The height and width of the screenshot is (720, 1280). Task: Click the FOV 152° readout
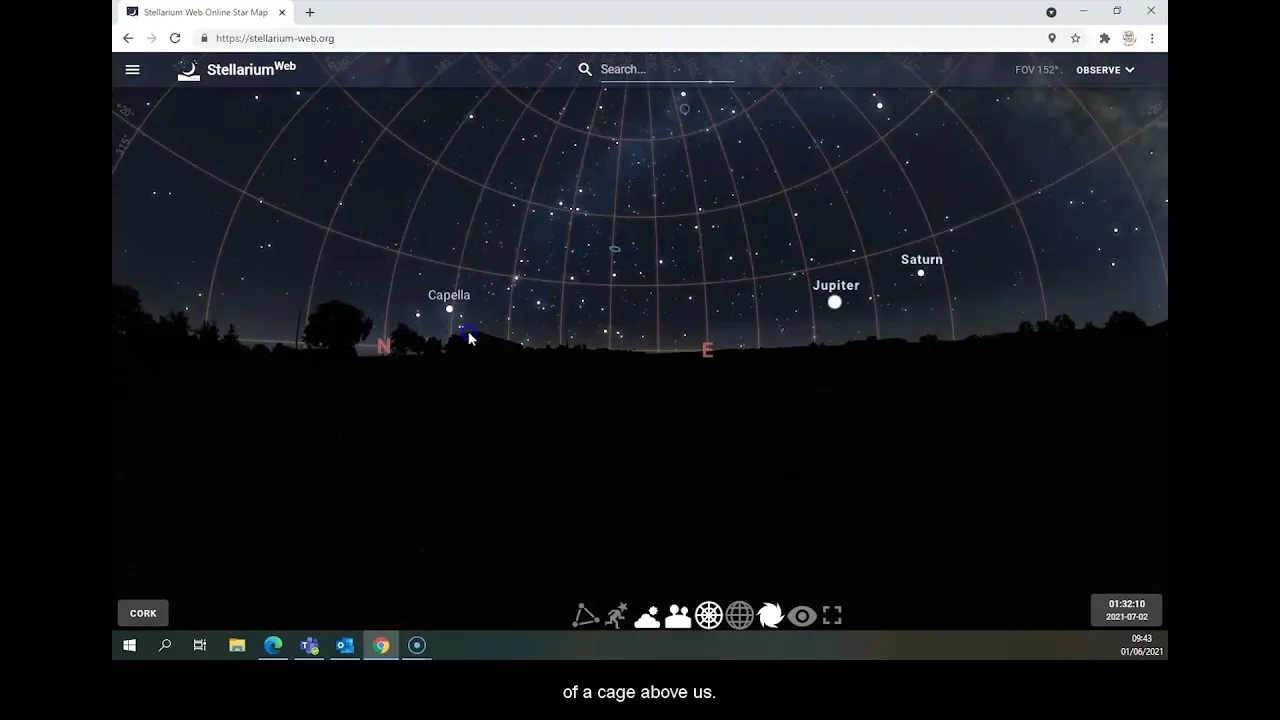coord(1036,70)
